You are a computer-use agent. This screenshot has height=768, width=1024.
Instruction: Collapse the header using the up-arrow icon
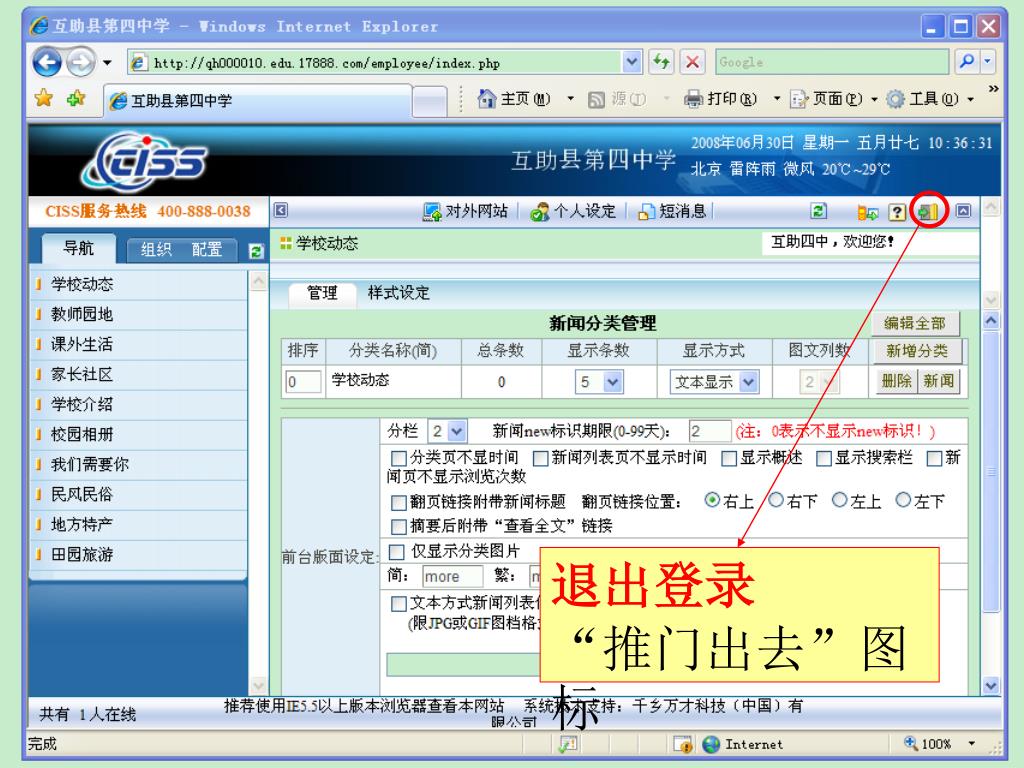[x=963, y=210]
